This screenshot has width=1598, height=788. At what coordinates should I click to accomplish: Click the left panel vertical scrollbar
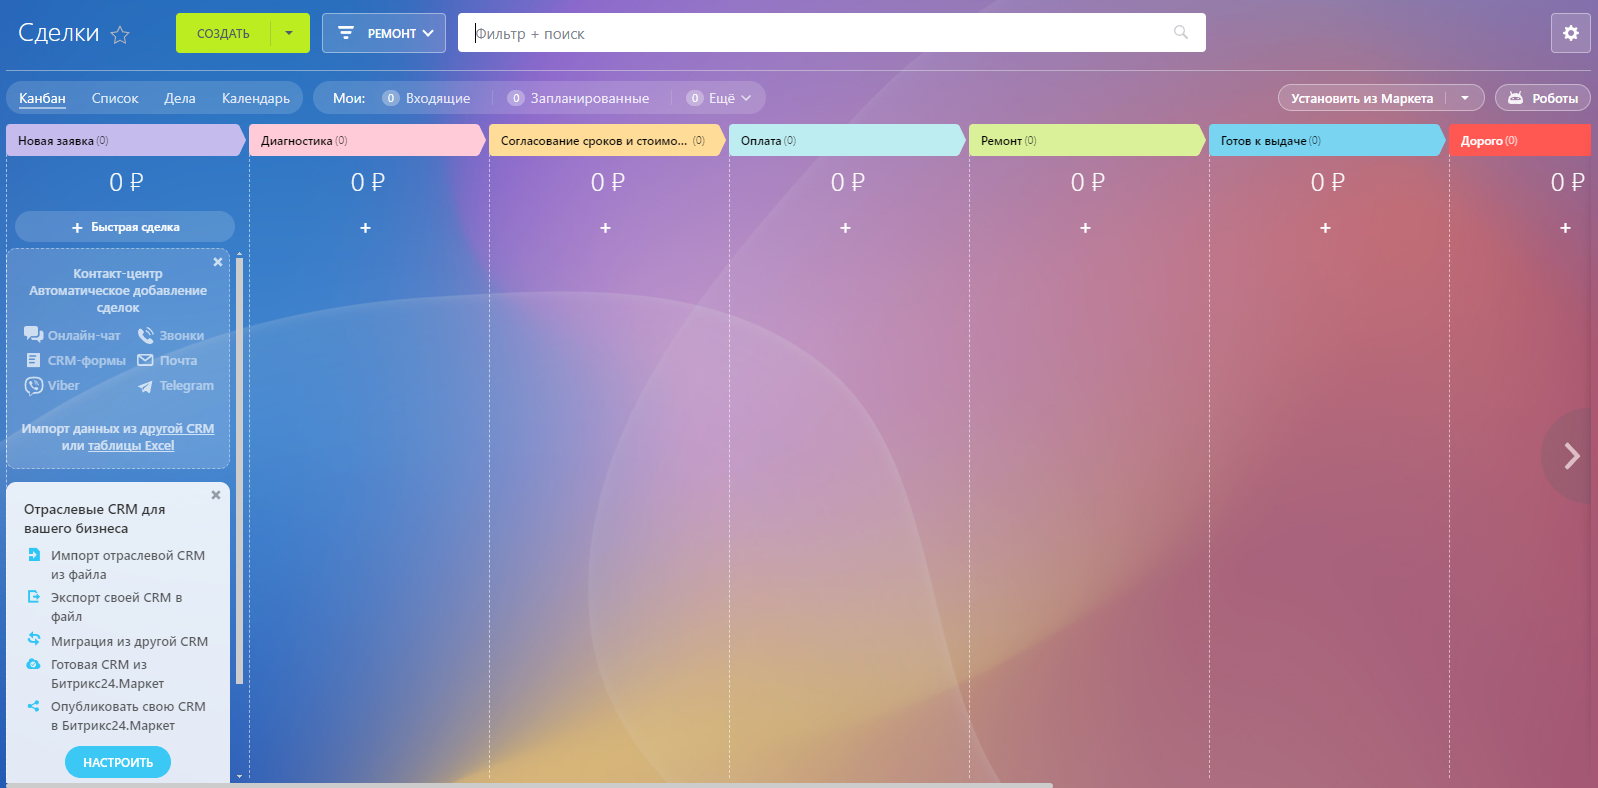point(239,470)
